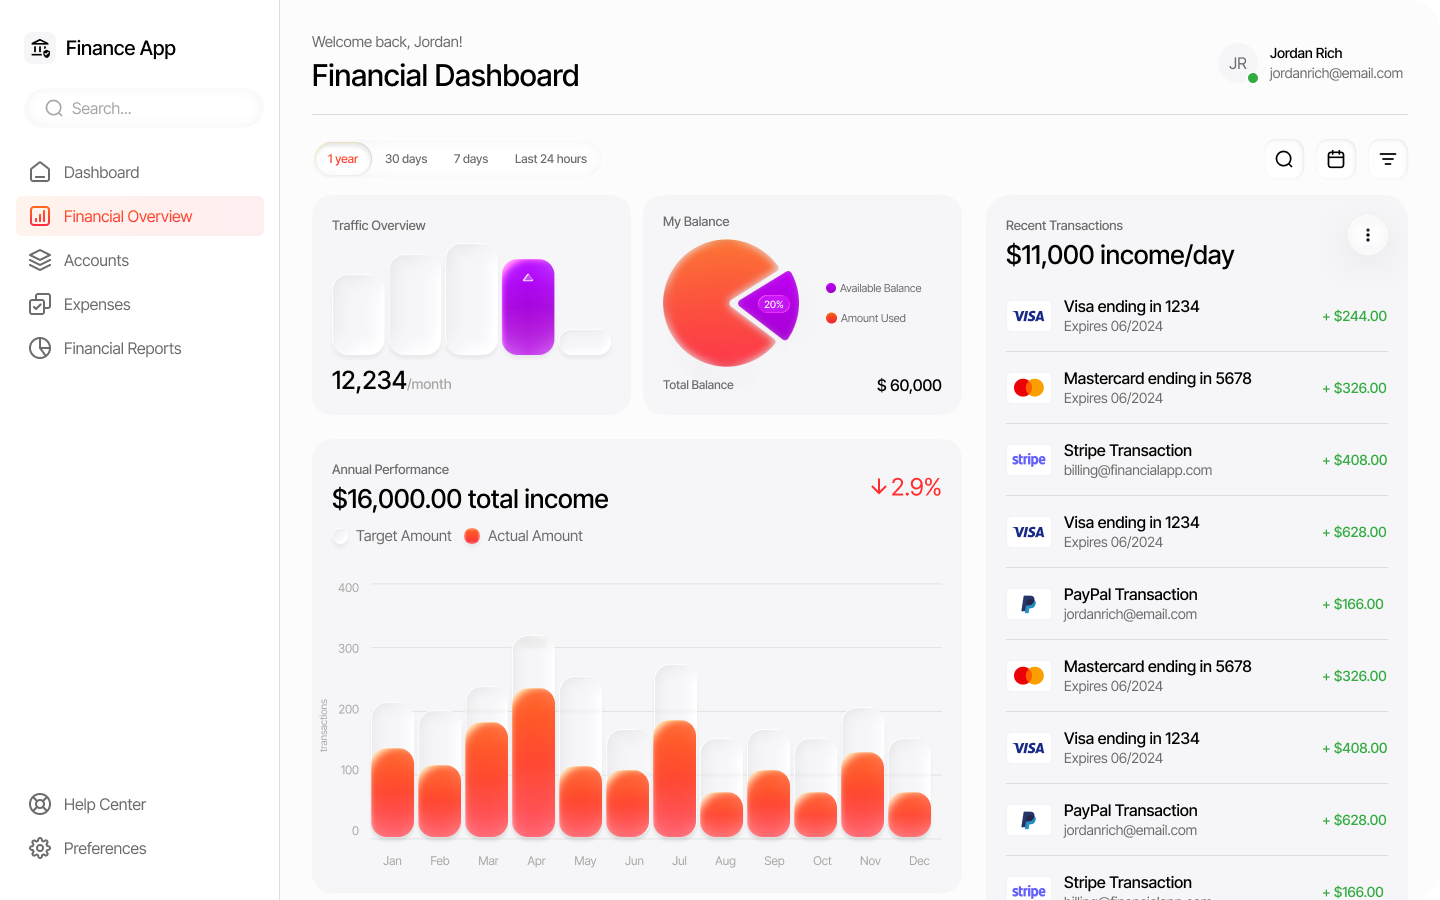Click the search magnifier icon in sidebar field
The width and height of the screenshot is (1440, 900).
tap(54, 108)
